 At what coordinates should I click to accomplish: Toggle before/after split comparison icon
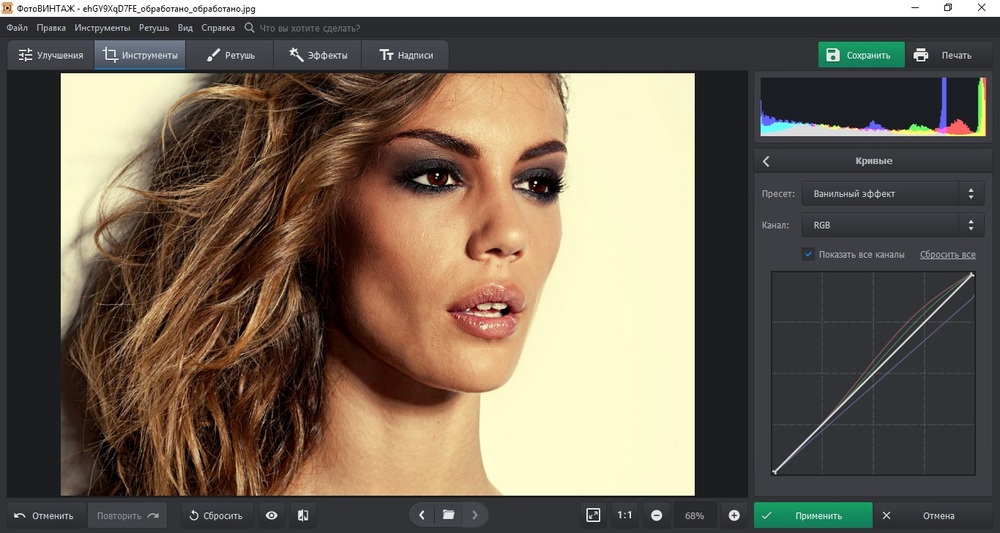click(303, 516)
